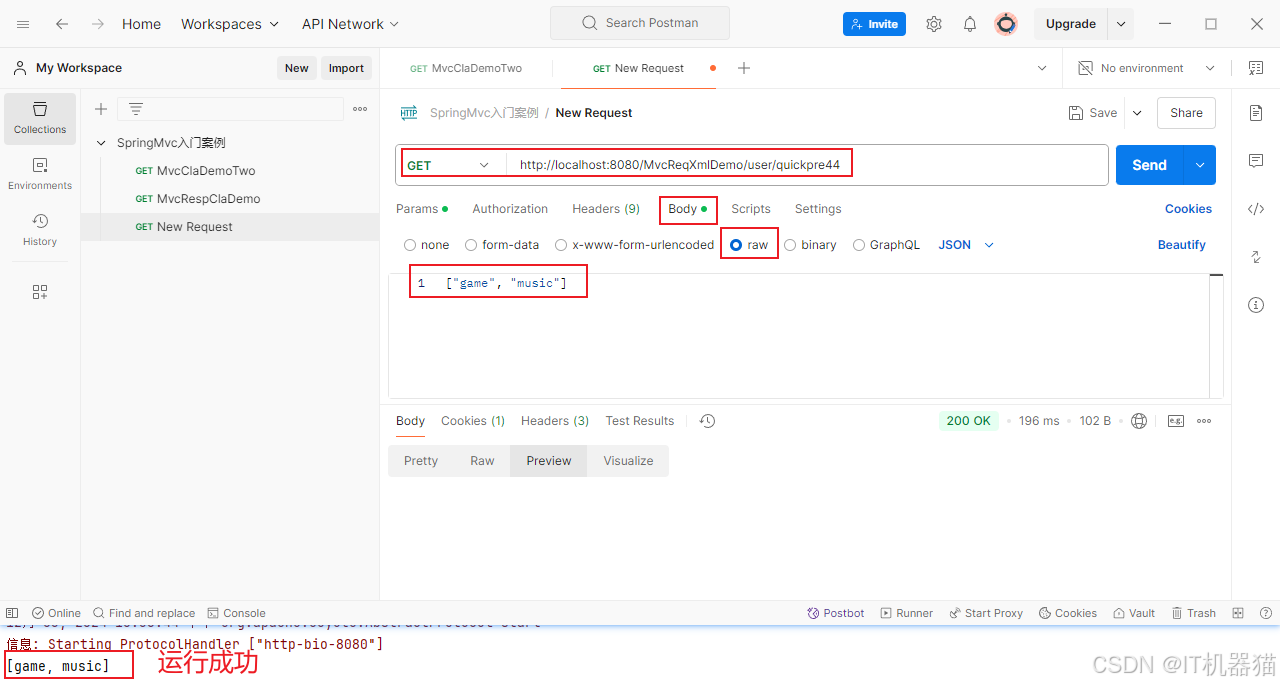This screenshot has height=686, width=1280.
Task: Open the Code snippet pane
Action: pyautogui.click(x=1256, y=209)
